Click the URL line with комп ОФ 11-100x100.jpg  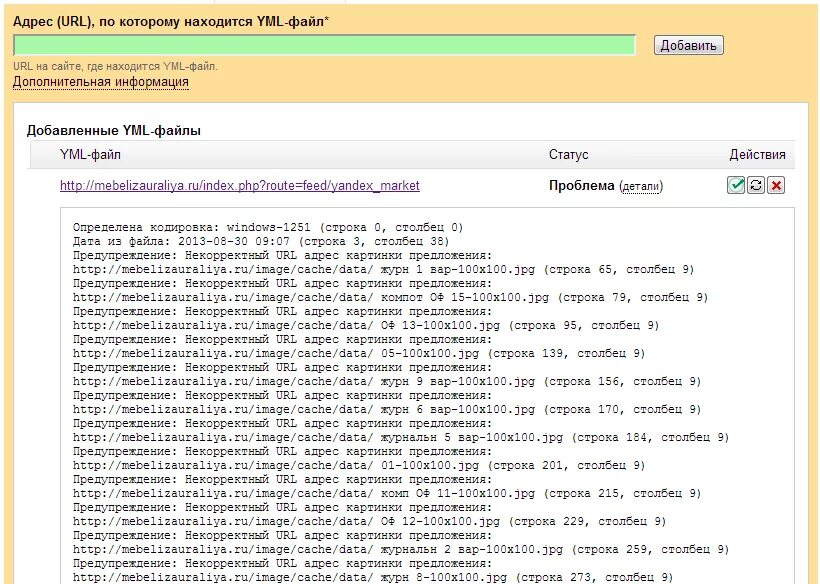pyautogui.click(x=387, y=494)
